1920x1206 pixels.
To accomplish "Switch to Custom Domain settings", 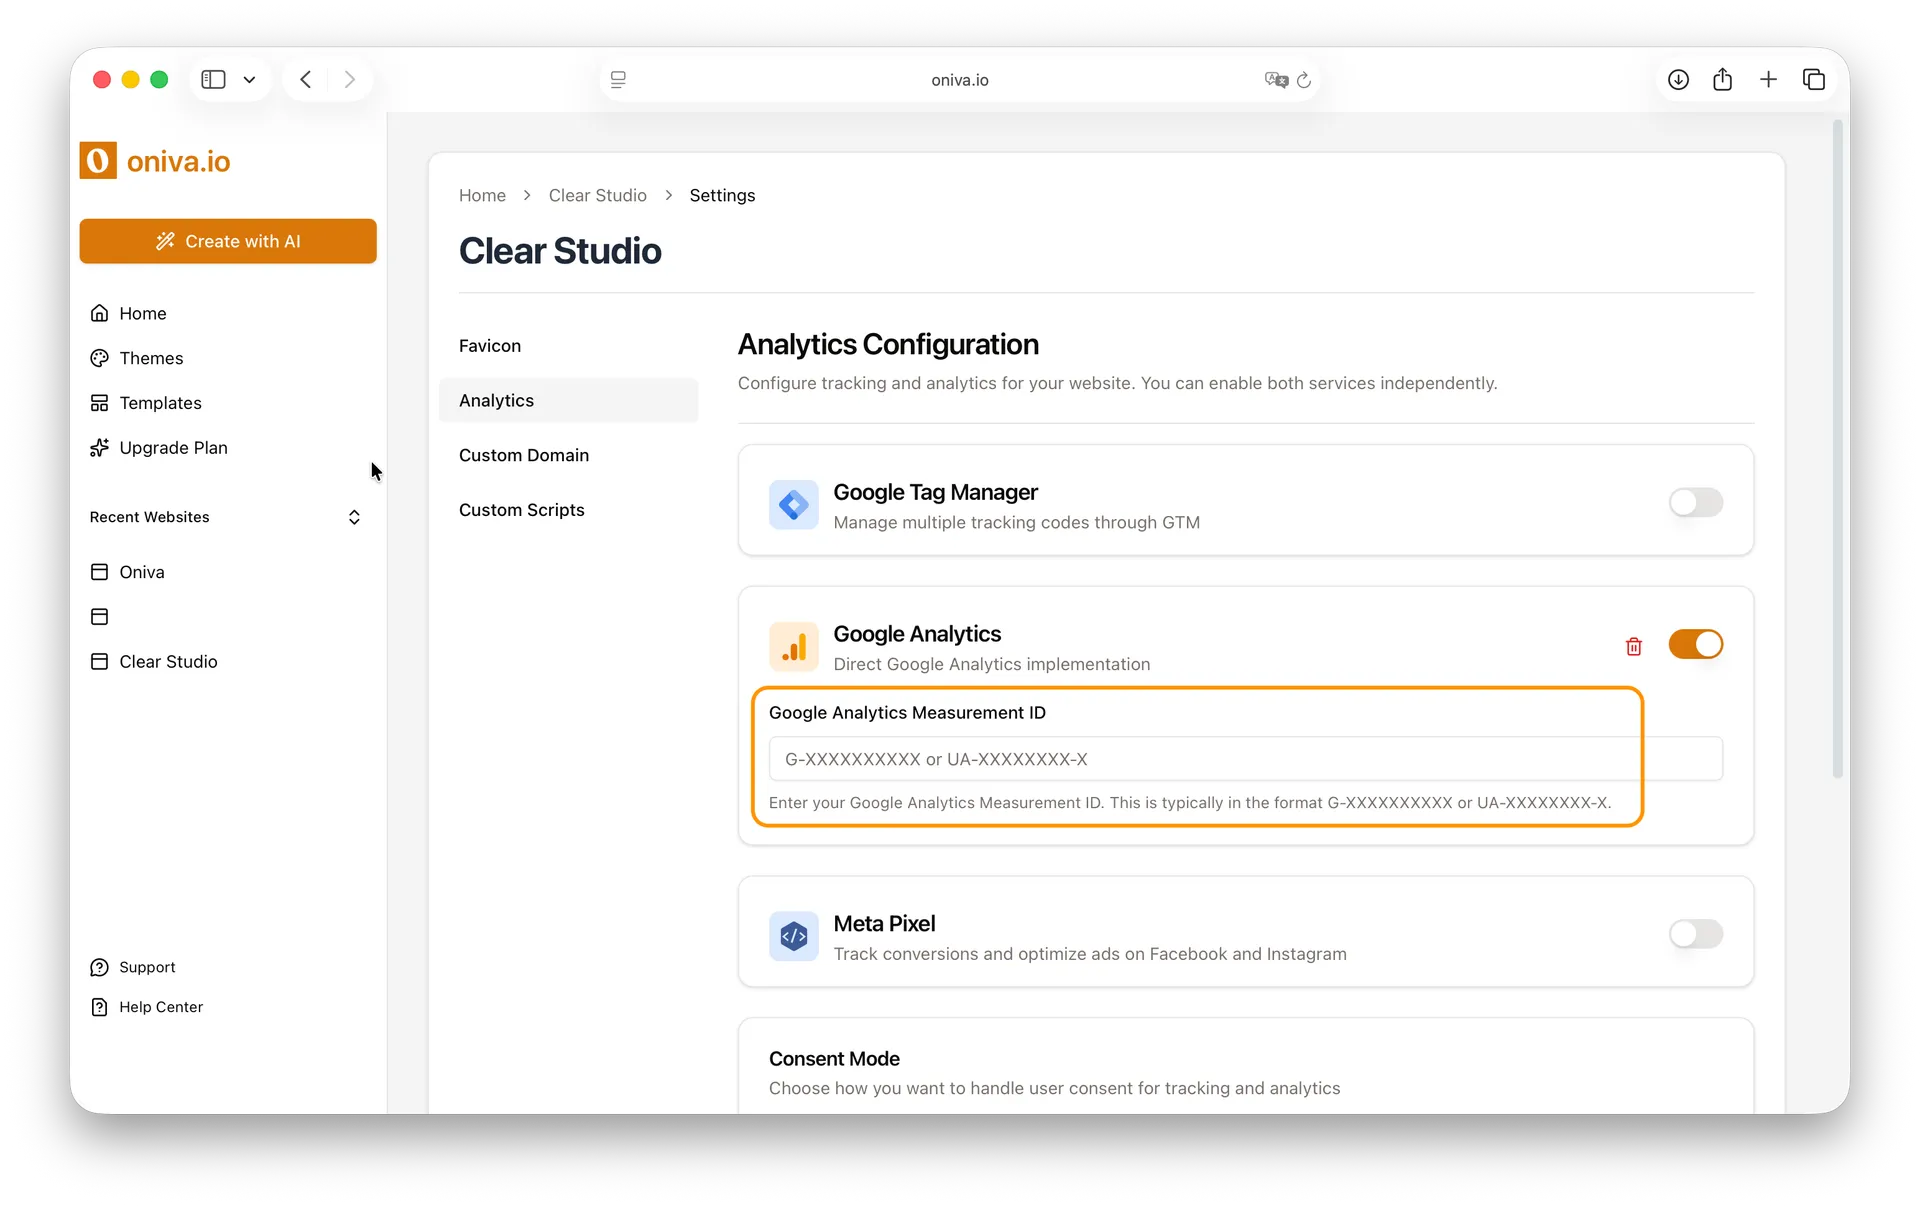I will (x=524, y=455).
